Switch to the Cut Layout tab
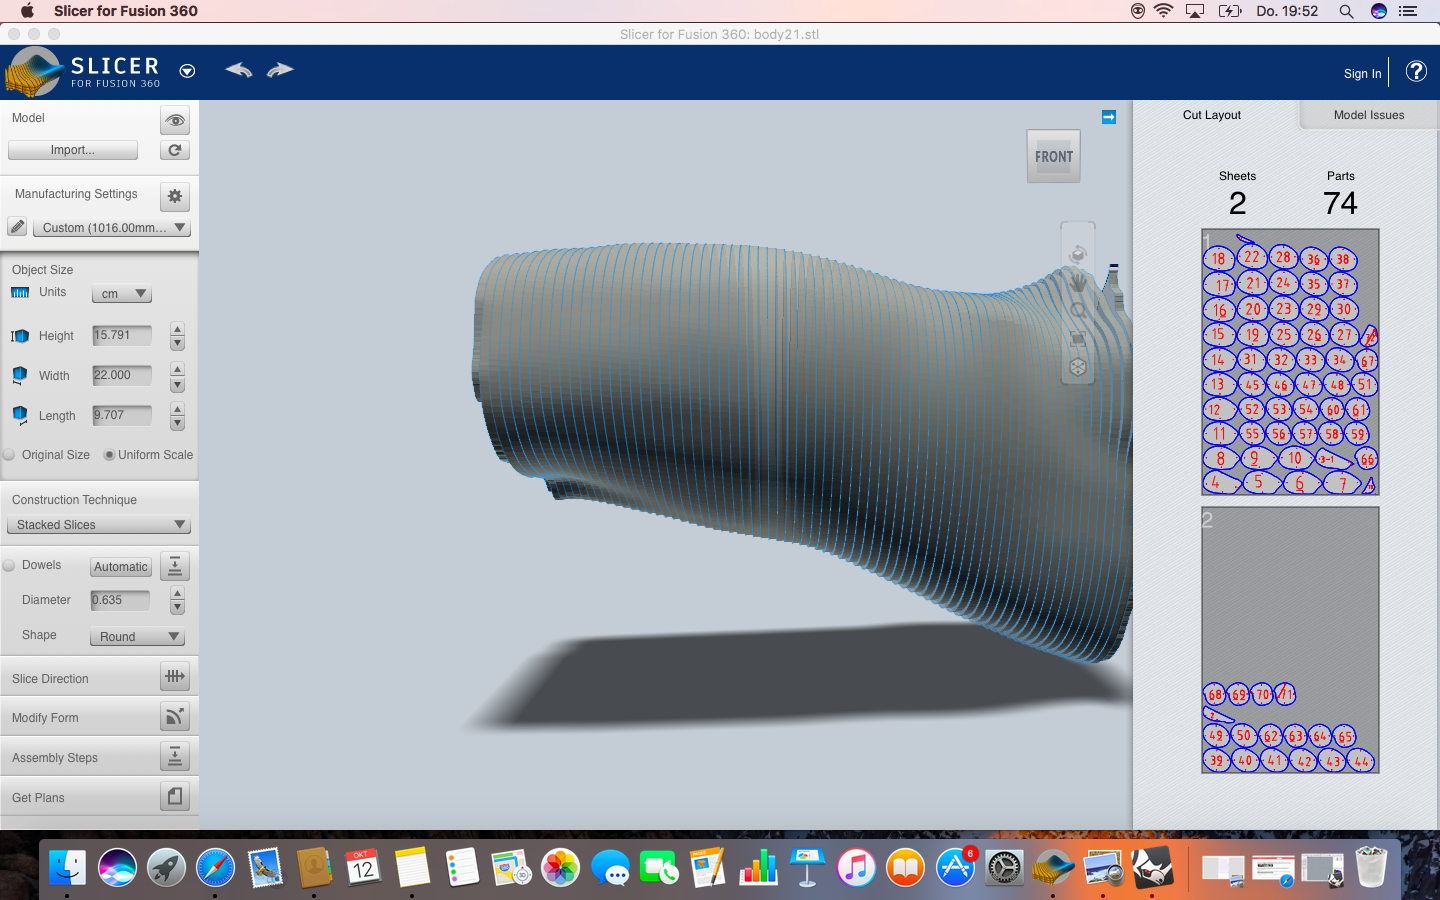Image resolution: width=1440 pixels, height=900 pixels. click(1211, 115)
